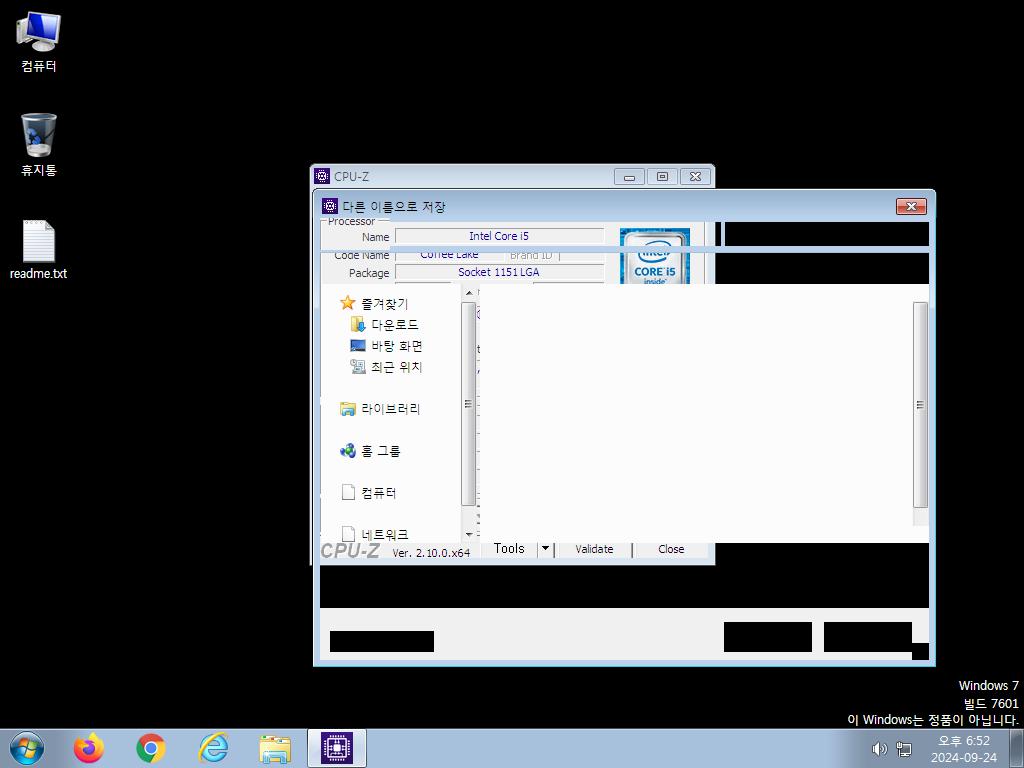Minimize the CPU-Z window
This screenshot has height=768, width=1024.
pos(630,176)
